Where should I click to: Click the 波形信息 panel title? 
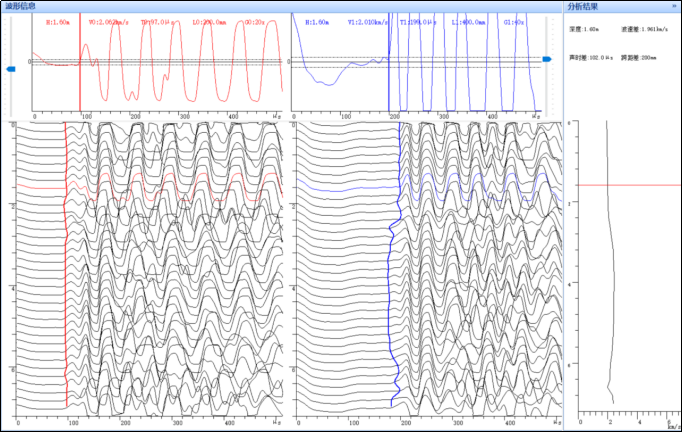pos(22,6)
